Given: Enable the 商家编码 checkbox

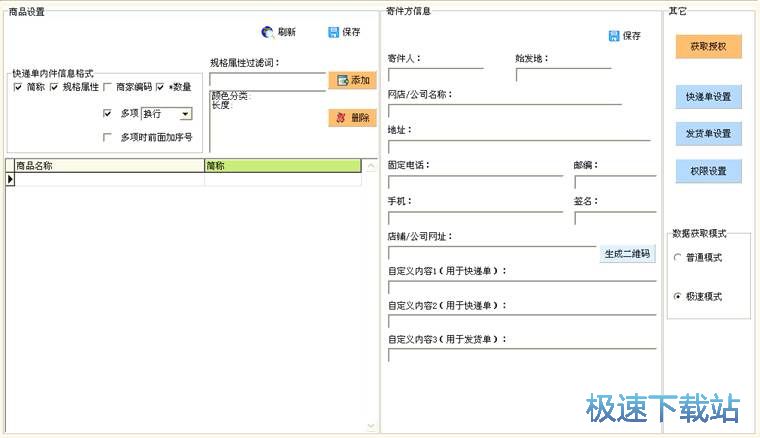Looking at the screenshot, I should pos(107,87).
